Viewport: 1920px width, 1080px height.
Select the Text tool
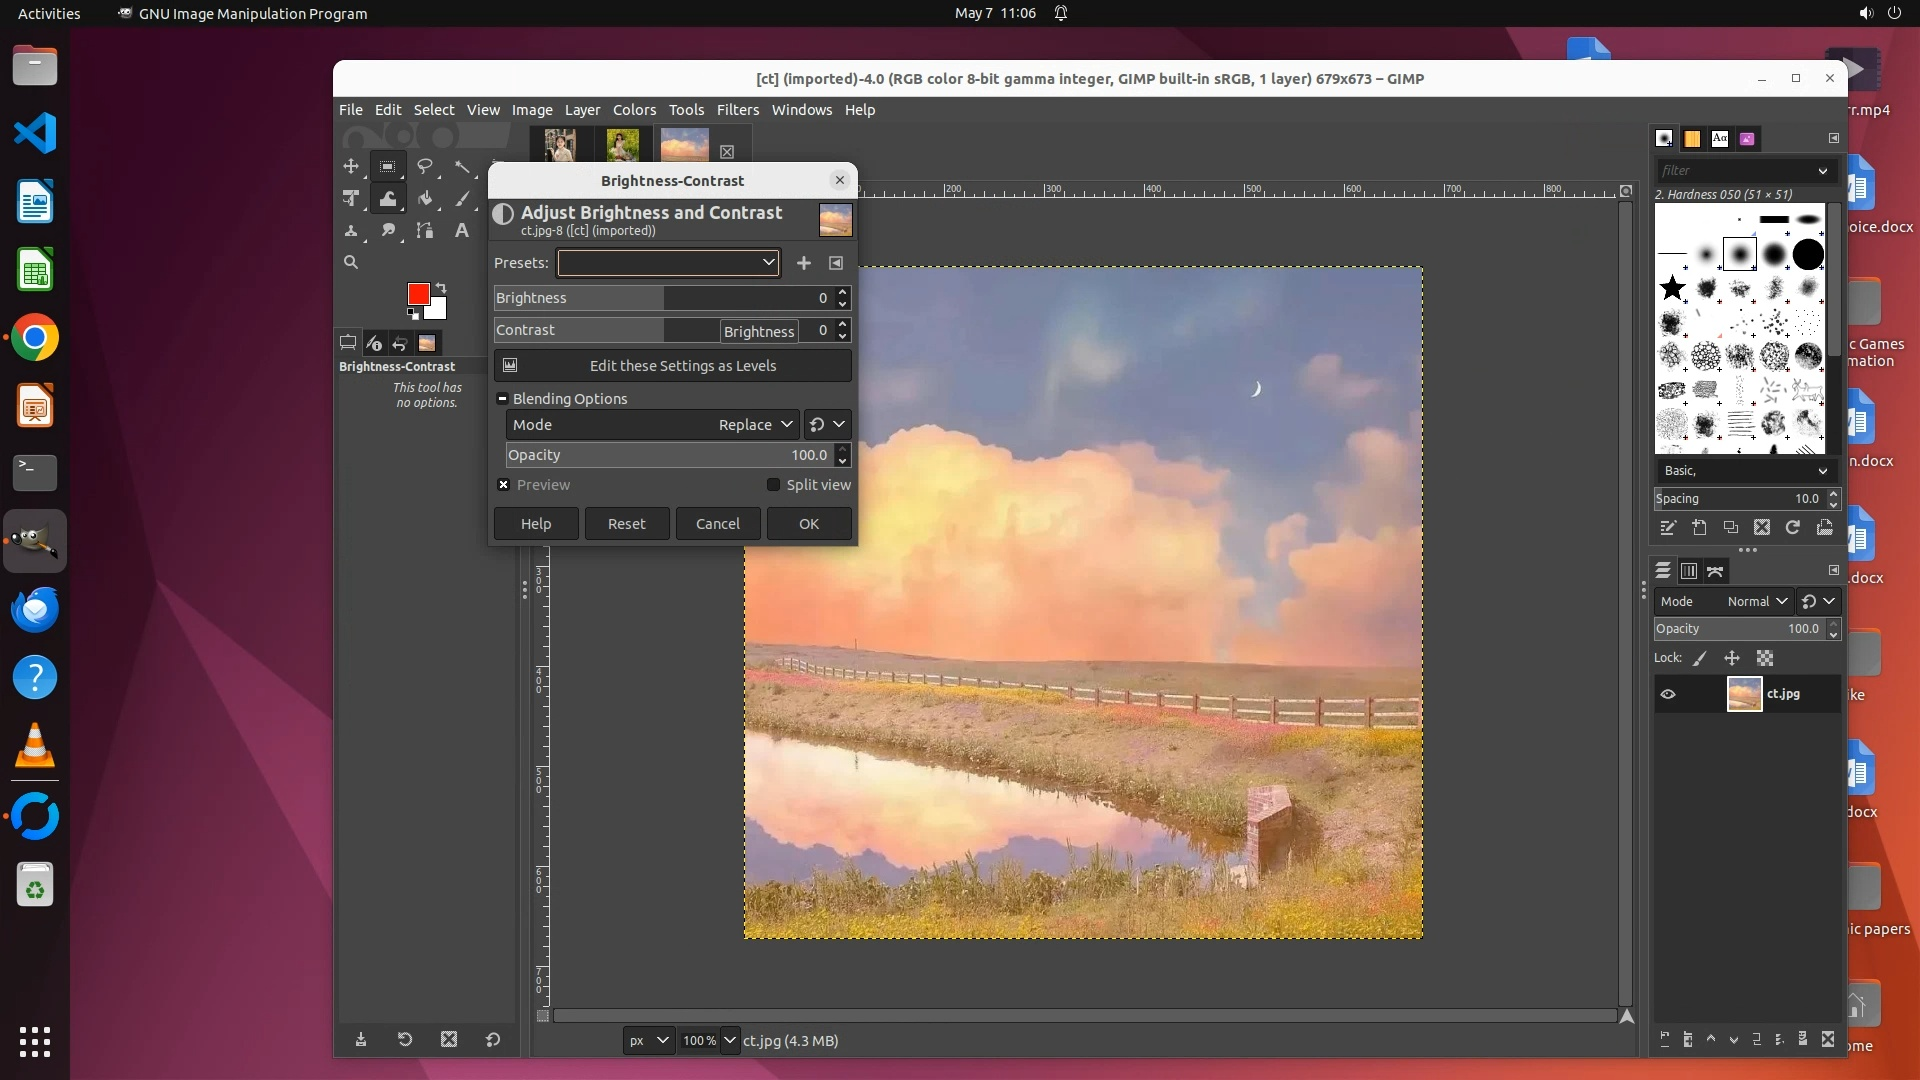pyautogui.click(x=461, y=231)
